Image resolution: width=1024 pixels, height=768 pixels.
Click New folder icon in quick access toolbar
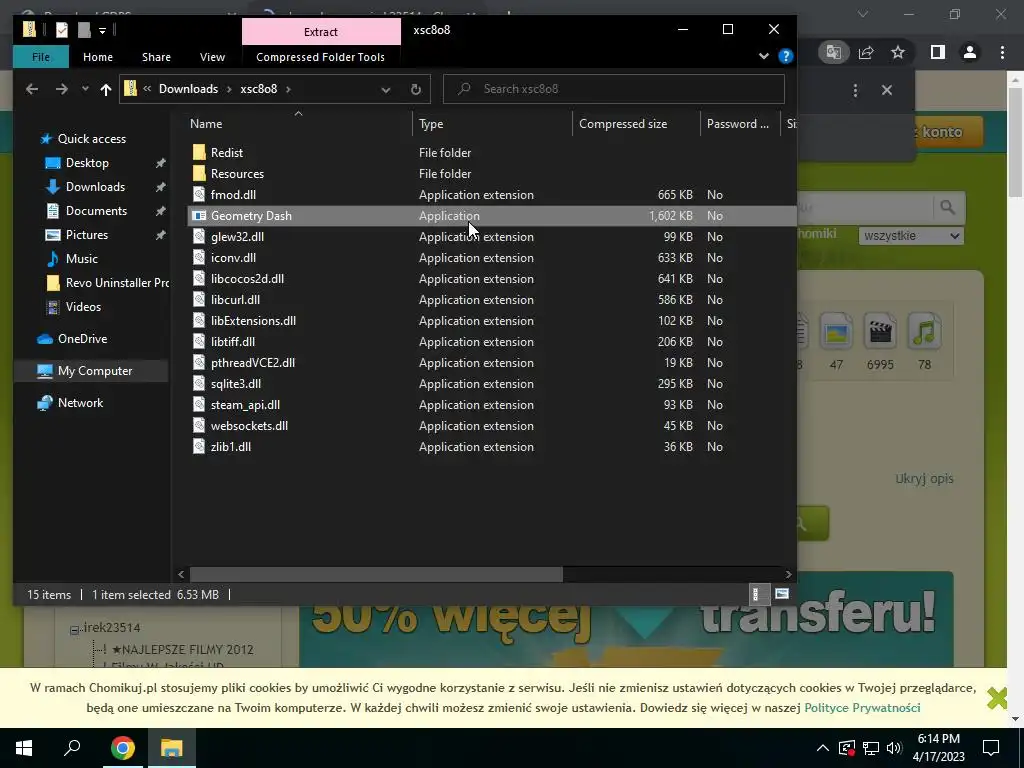pyautogui.click(x=84, y=29)
